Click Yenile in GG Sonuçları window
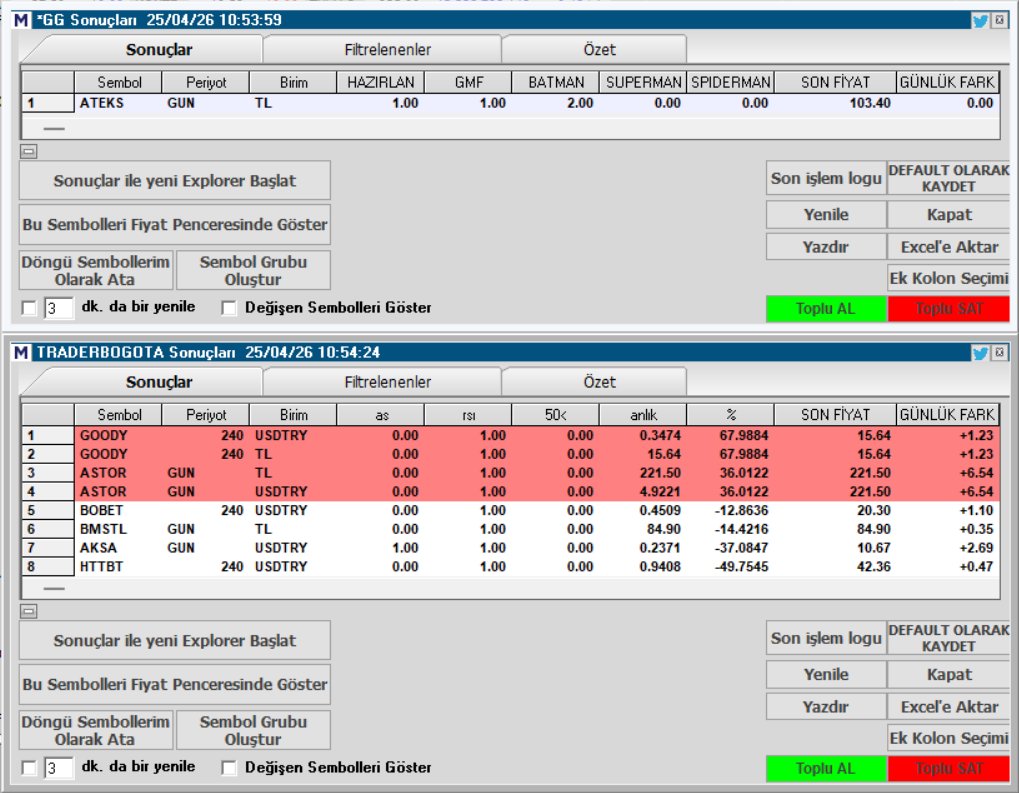The height and width of the screenshot is (793, 1019). (826, 214)
